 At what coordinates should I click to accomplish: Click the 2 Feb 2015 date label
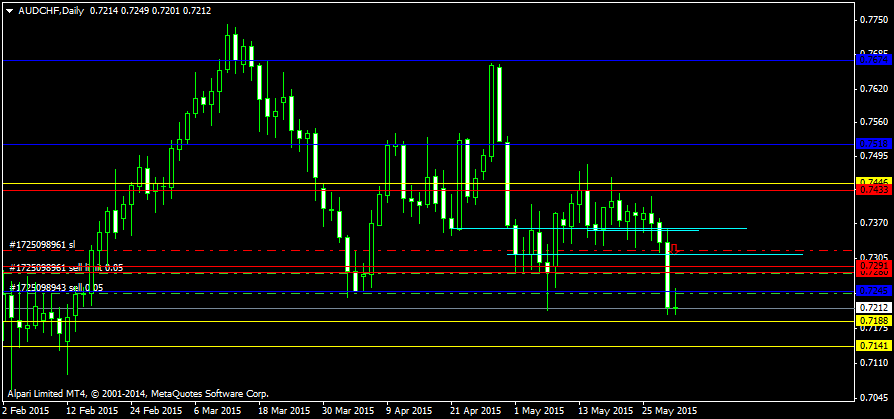[x=26, y=410]
